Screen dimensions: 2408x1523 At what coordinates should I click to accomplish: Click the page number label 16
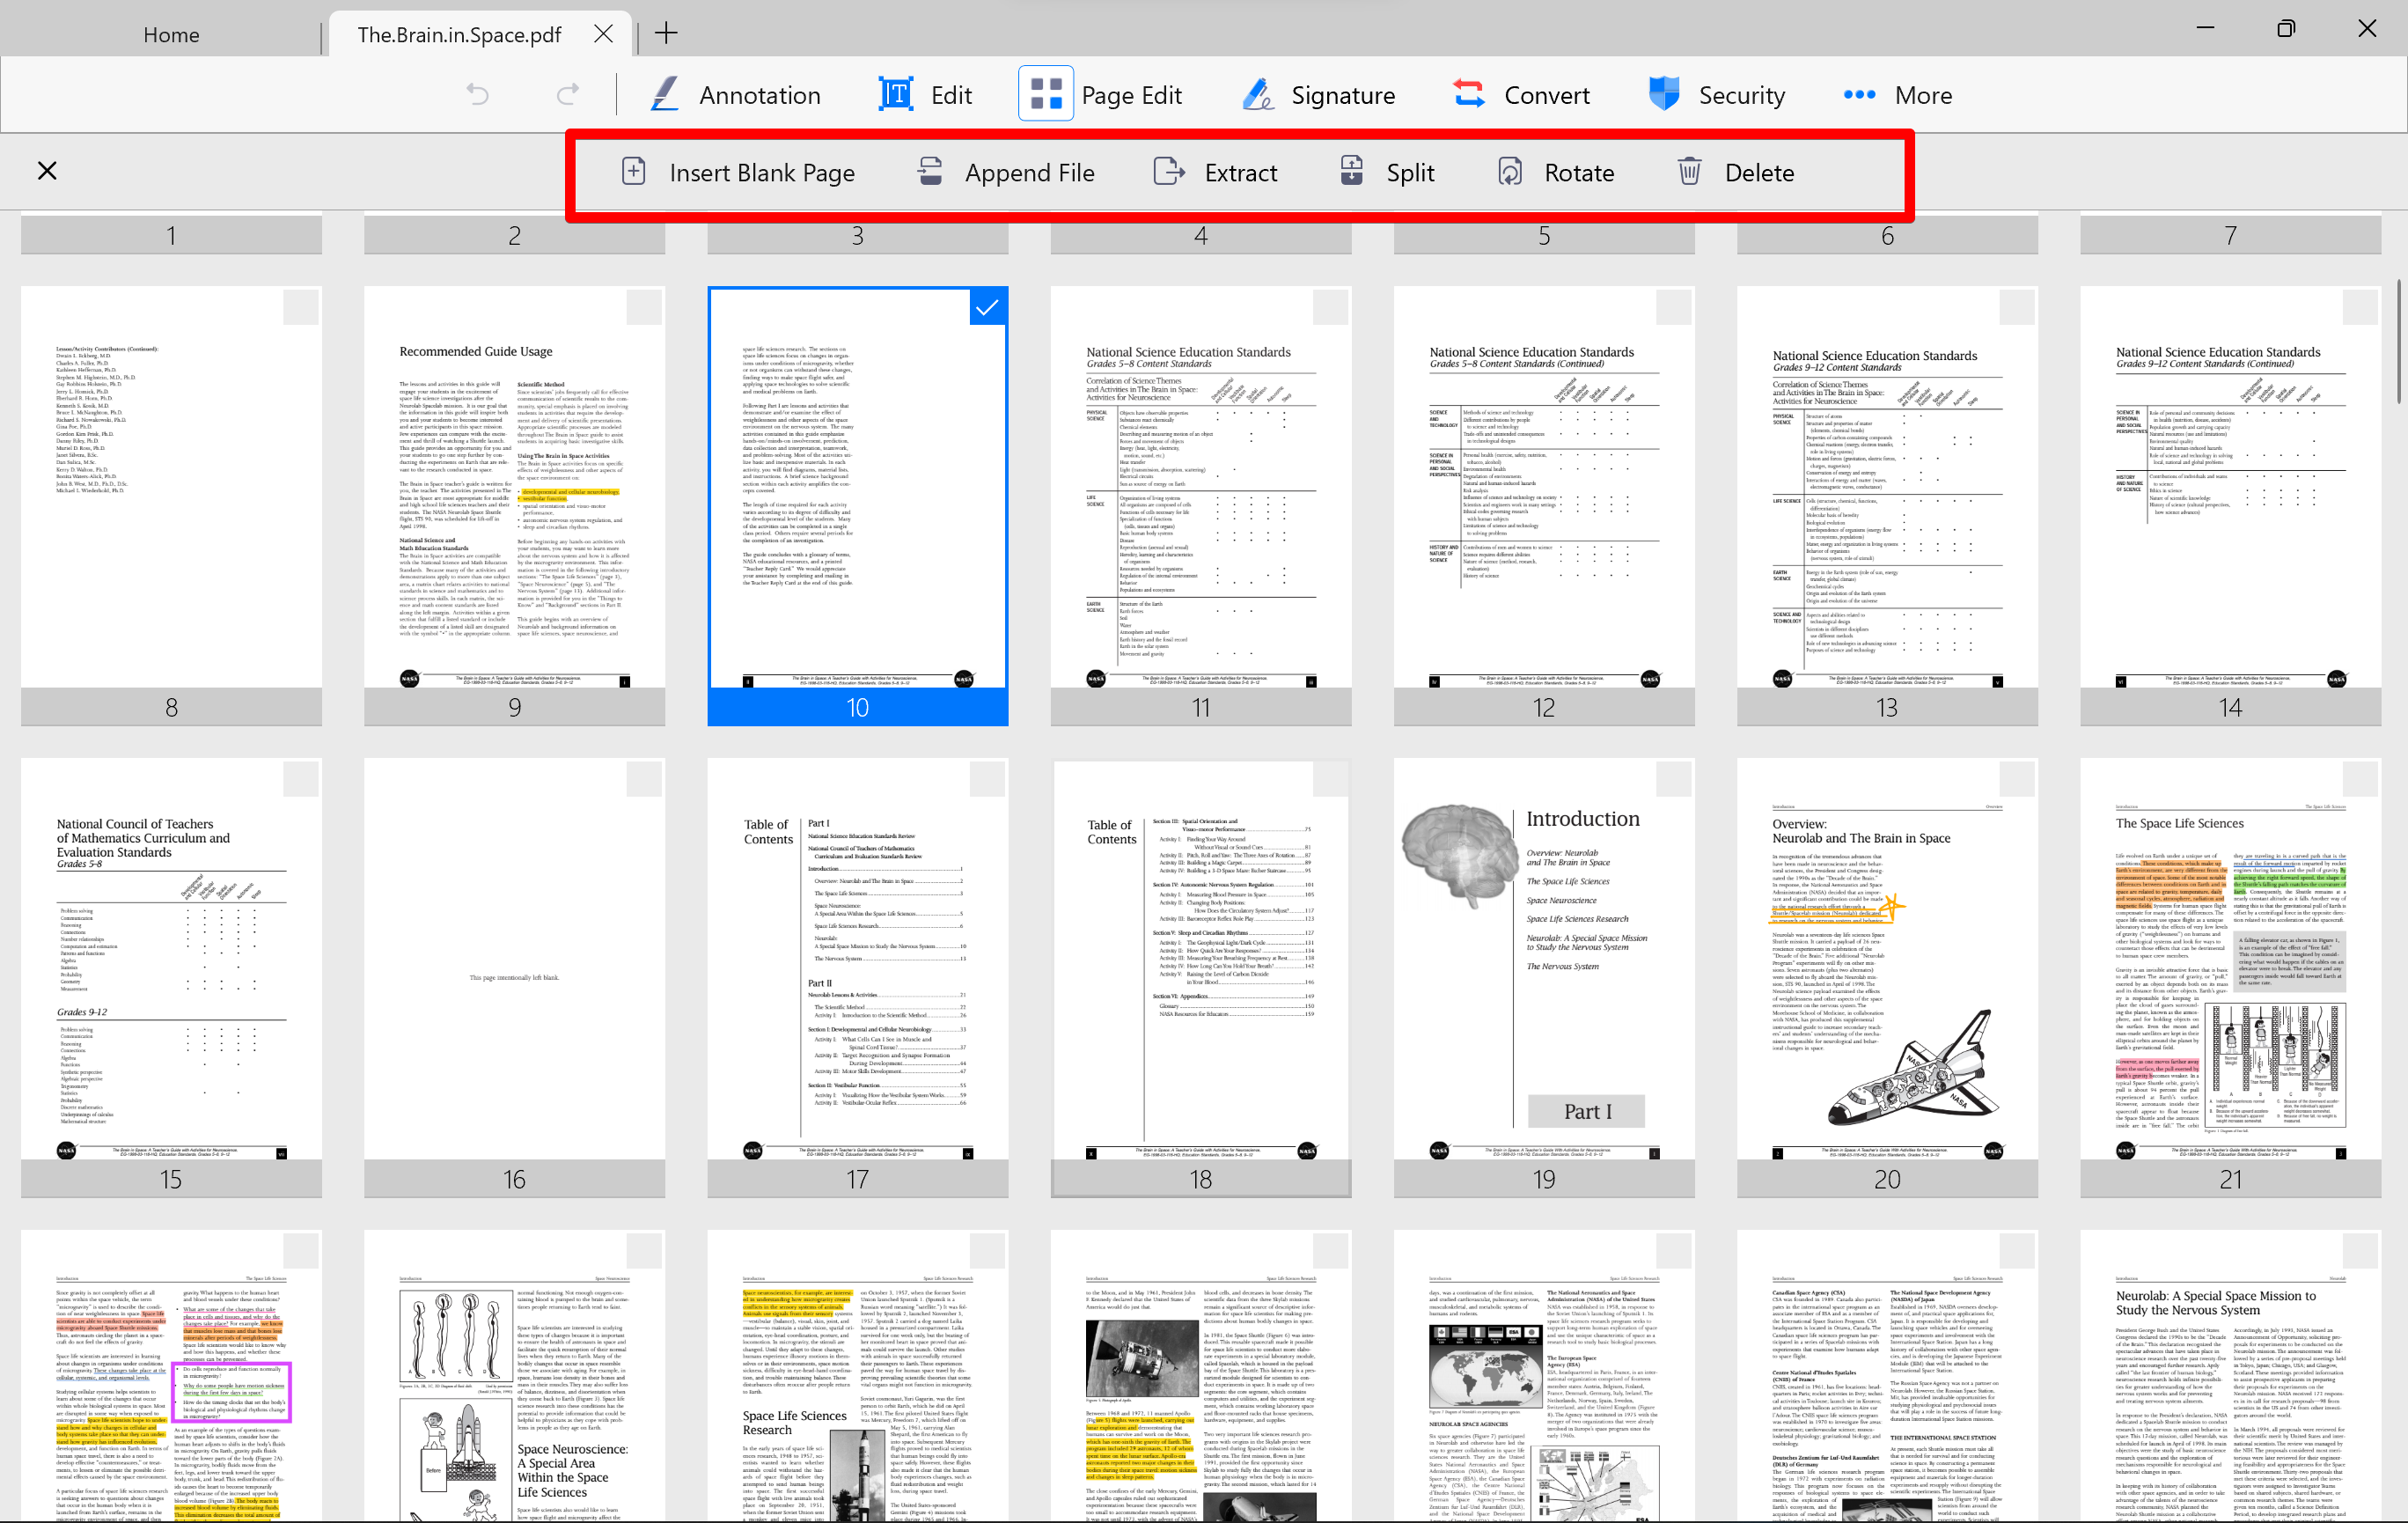click(514, 1179)
